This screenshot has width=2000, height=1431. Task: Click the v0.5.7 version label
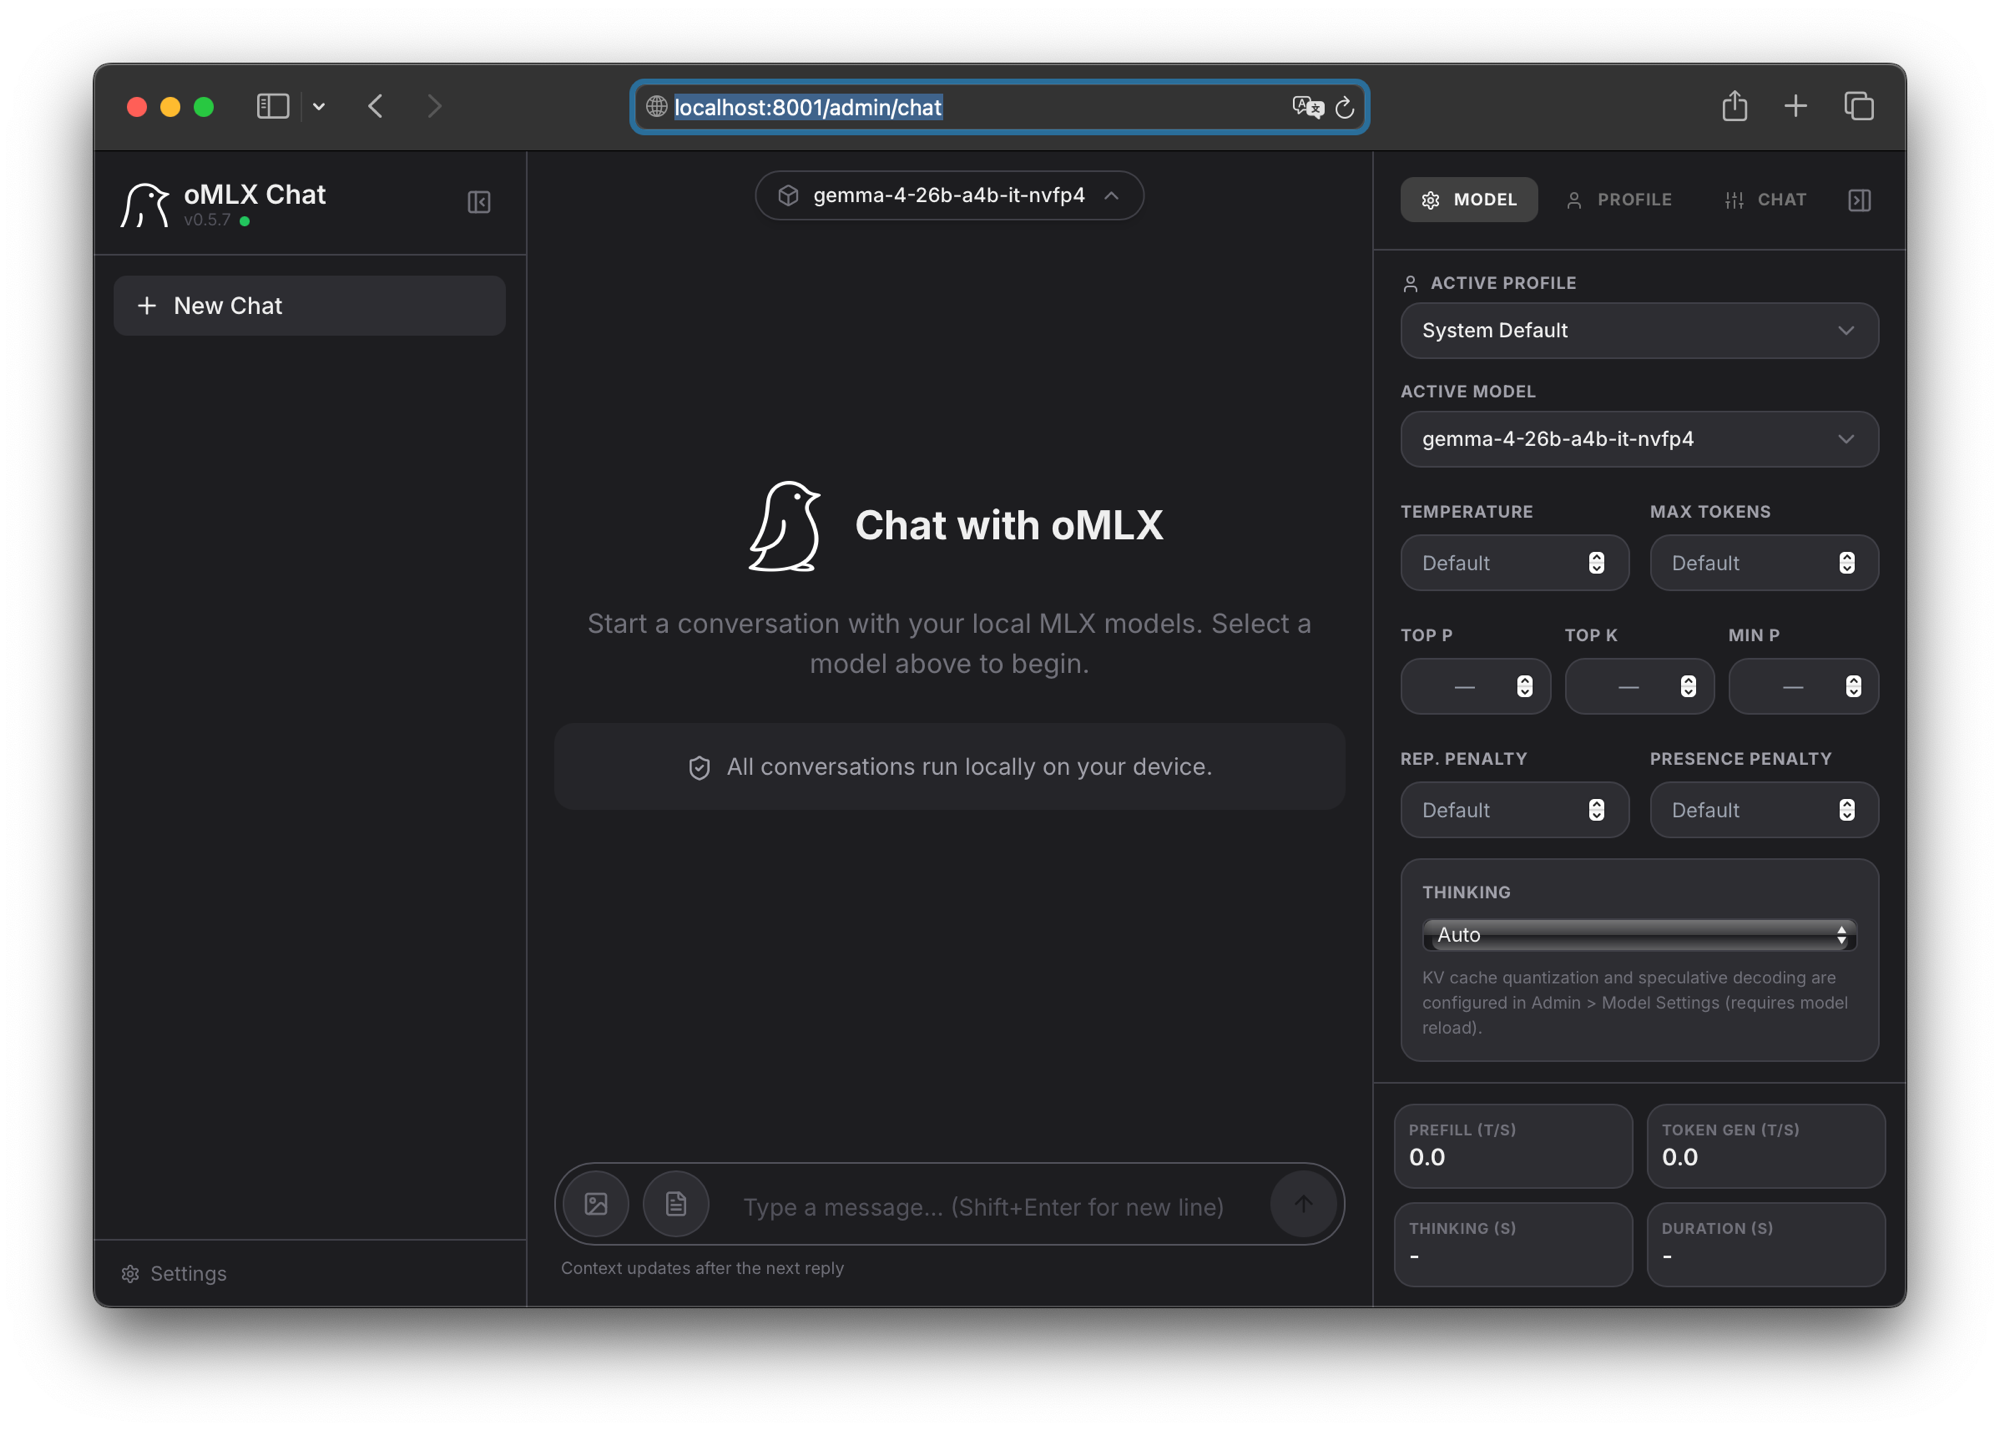tap(207, 220)
